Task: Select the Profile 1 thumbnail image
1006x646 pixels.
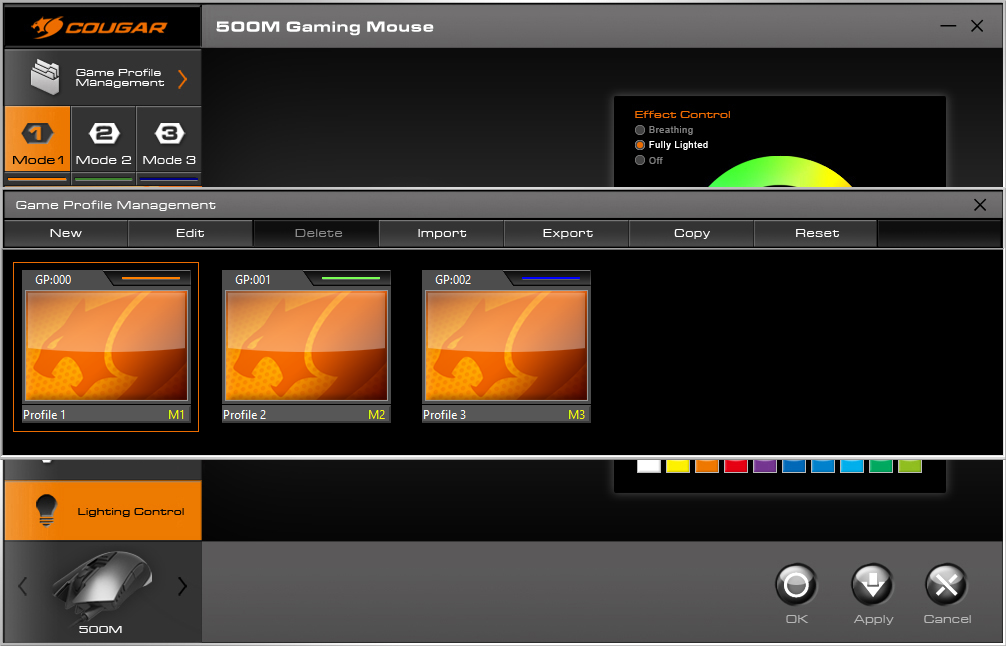Action: point(107,345)
